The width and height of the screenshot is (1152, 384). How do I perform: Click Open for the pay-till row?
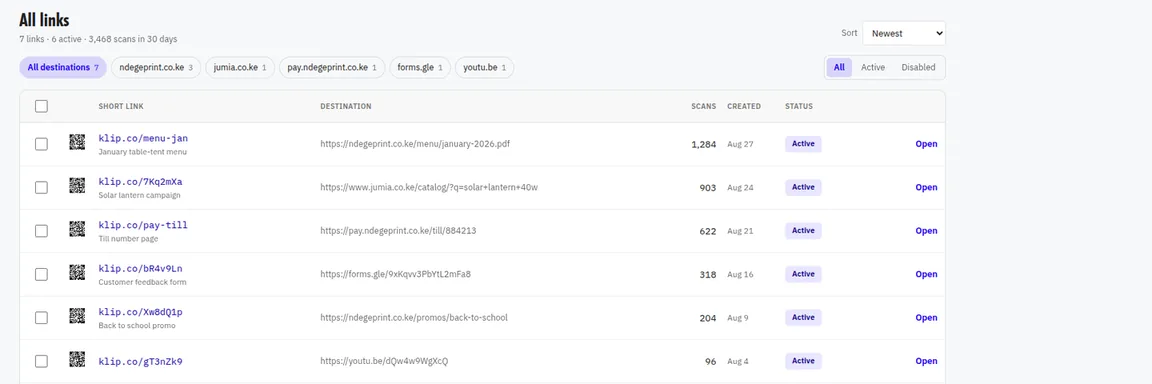pyautogui.click(x=926, y=231)
